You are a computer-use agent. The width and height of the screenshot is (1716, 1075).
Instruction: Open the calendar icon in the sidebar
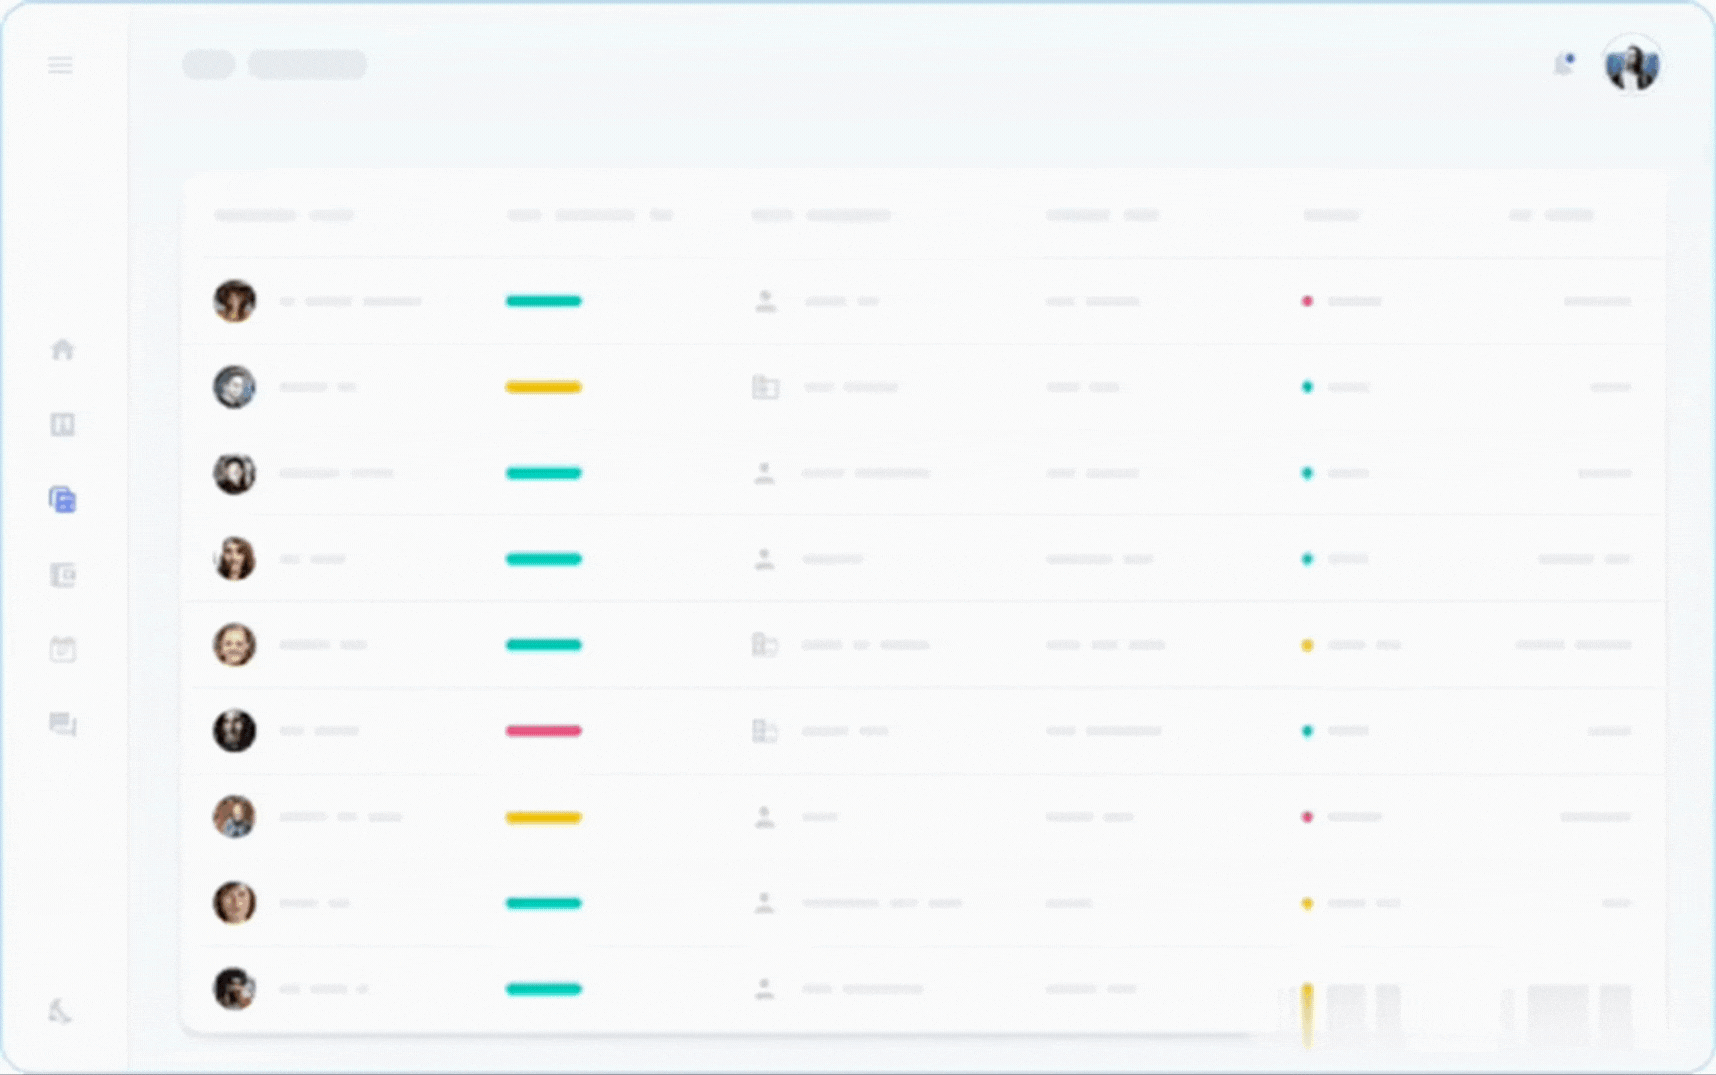63,650
